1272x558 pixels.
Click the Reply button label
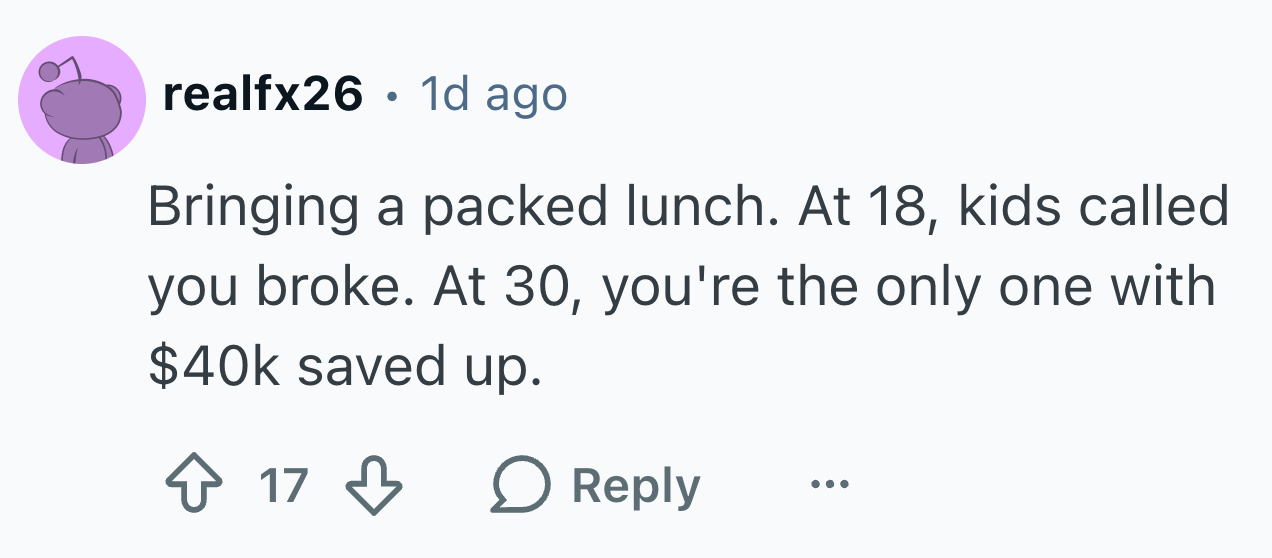coord(636,488)
